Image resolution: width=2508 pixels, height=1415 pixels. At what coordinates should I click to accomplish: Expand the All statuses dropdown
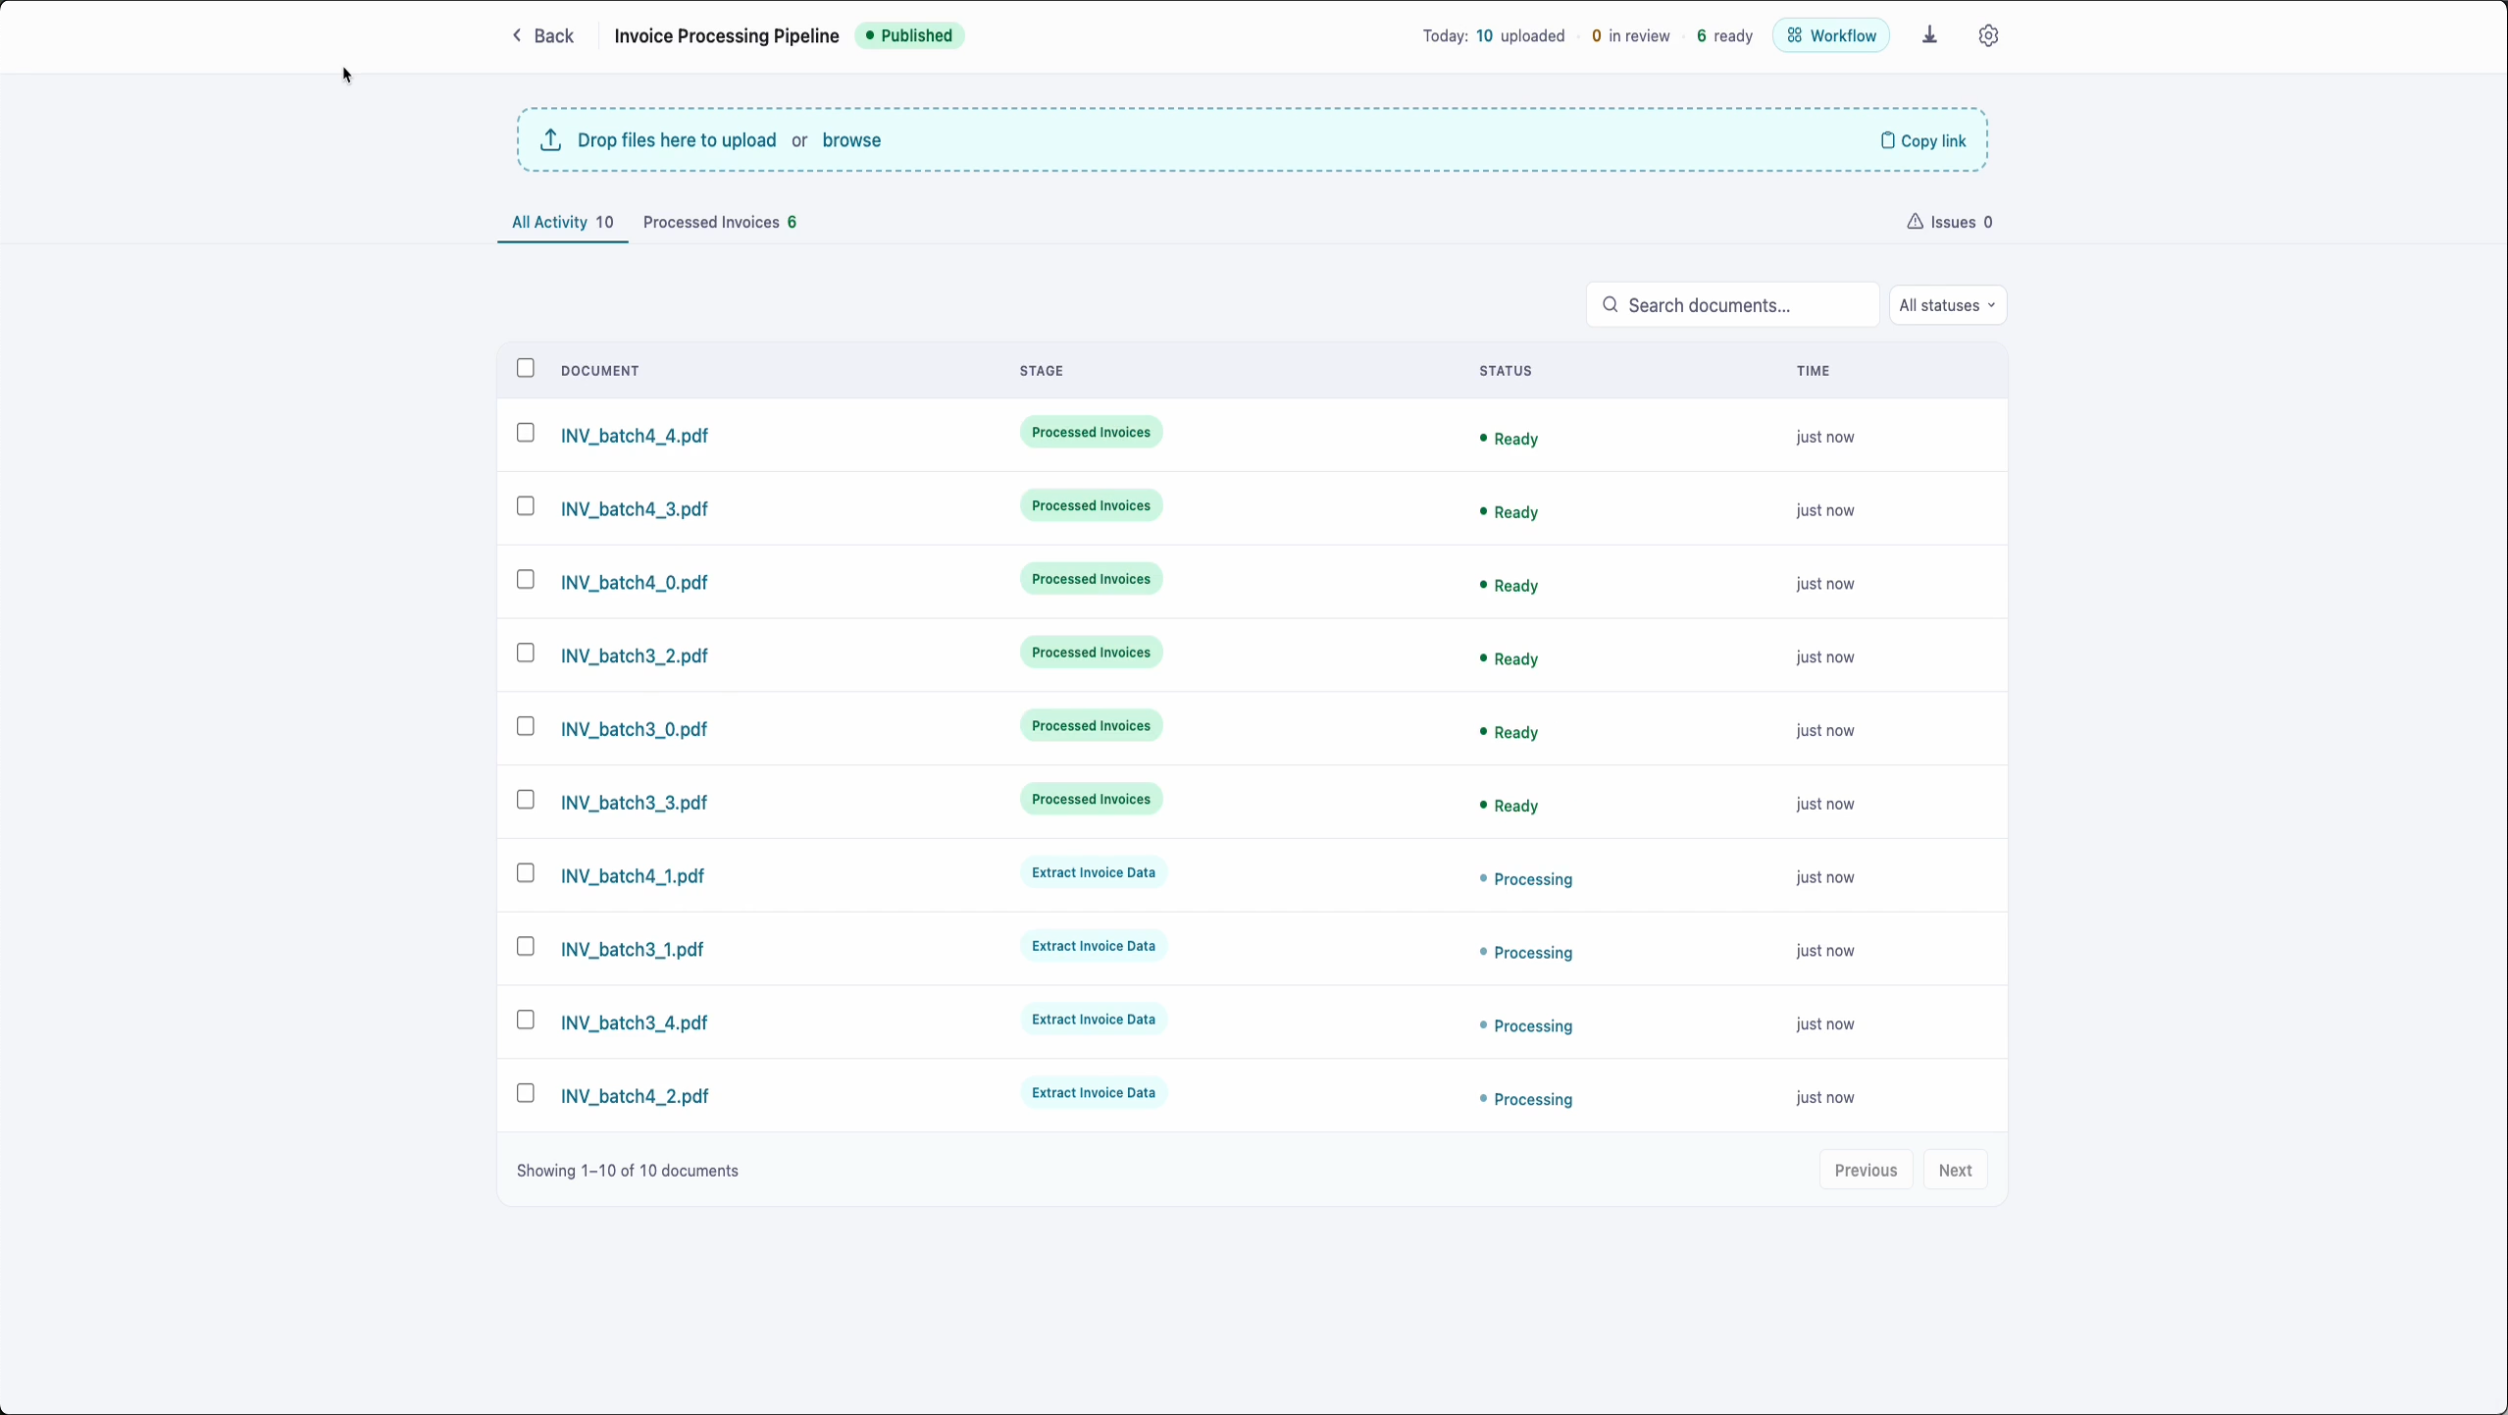(1947, 305)
